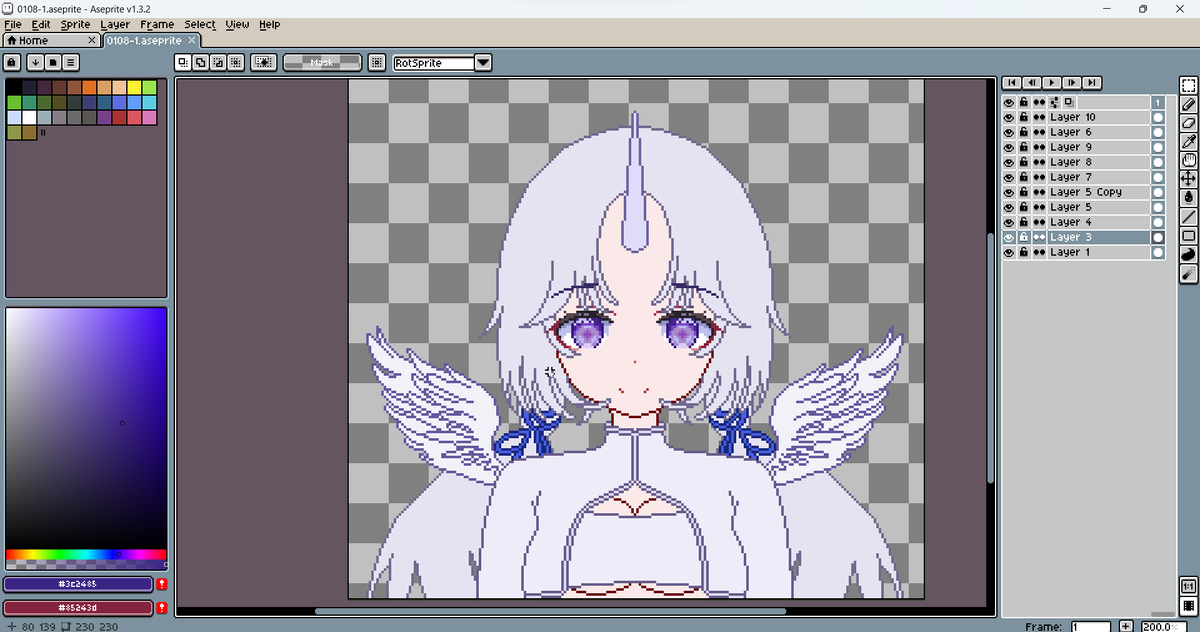
Task: Click the onion skin icon in timeline header
Action: pyautogui.click(x=1069, y=102)
